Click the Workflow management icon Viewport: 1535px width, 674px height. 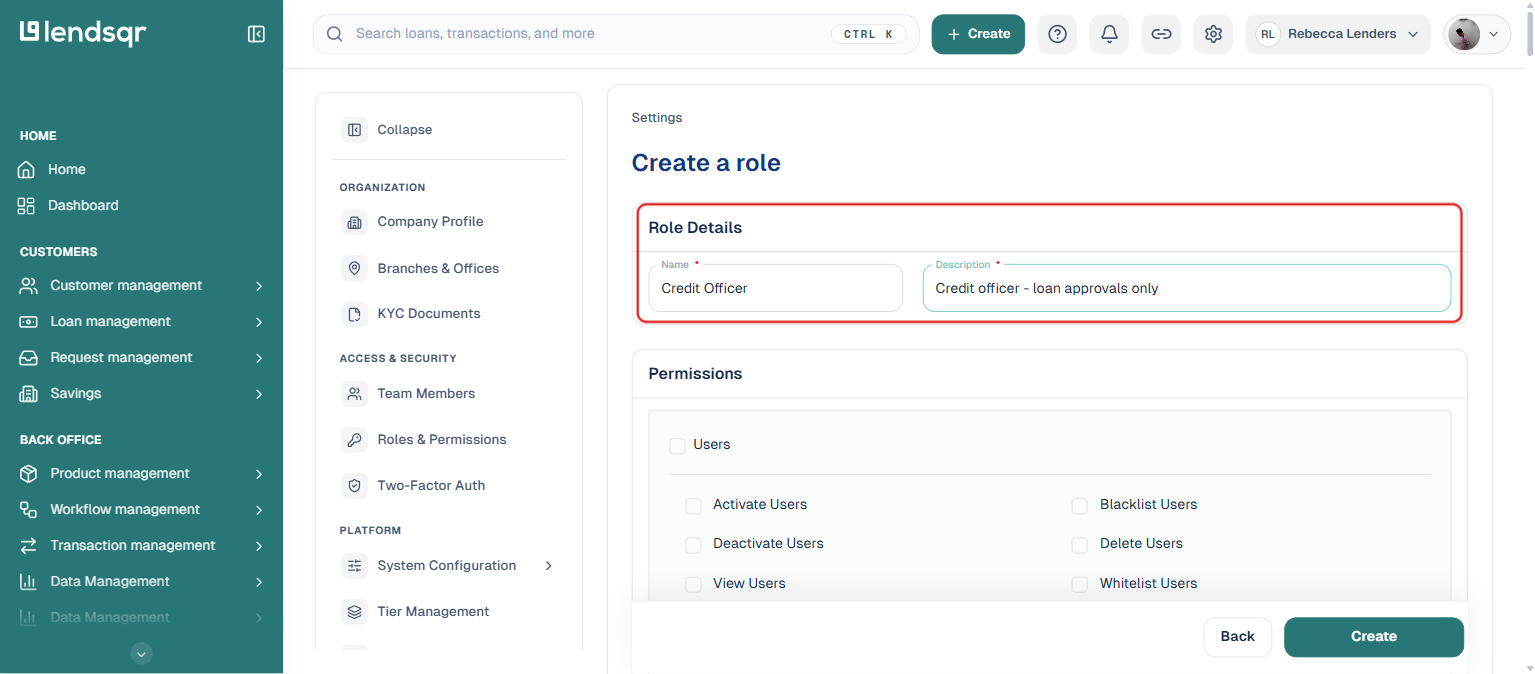[29, 509]
